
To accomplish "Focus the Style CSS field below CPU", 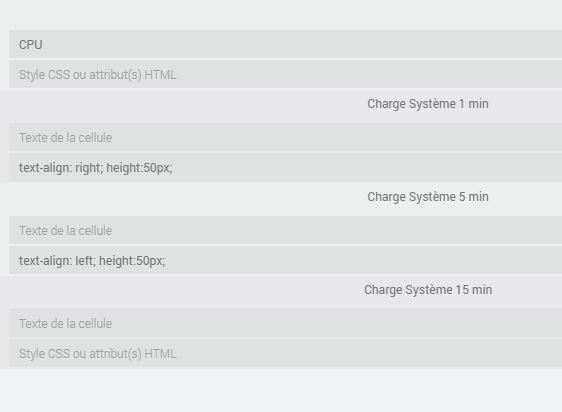I will coord(285,74).
